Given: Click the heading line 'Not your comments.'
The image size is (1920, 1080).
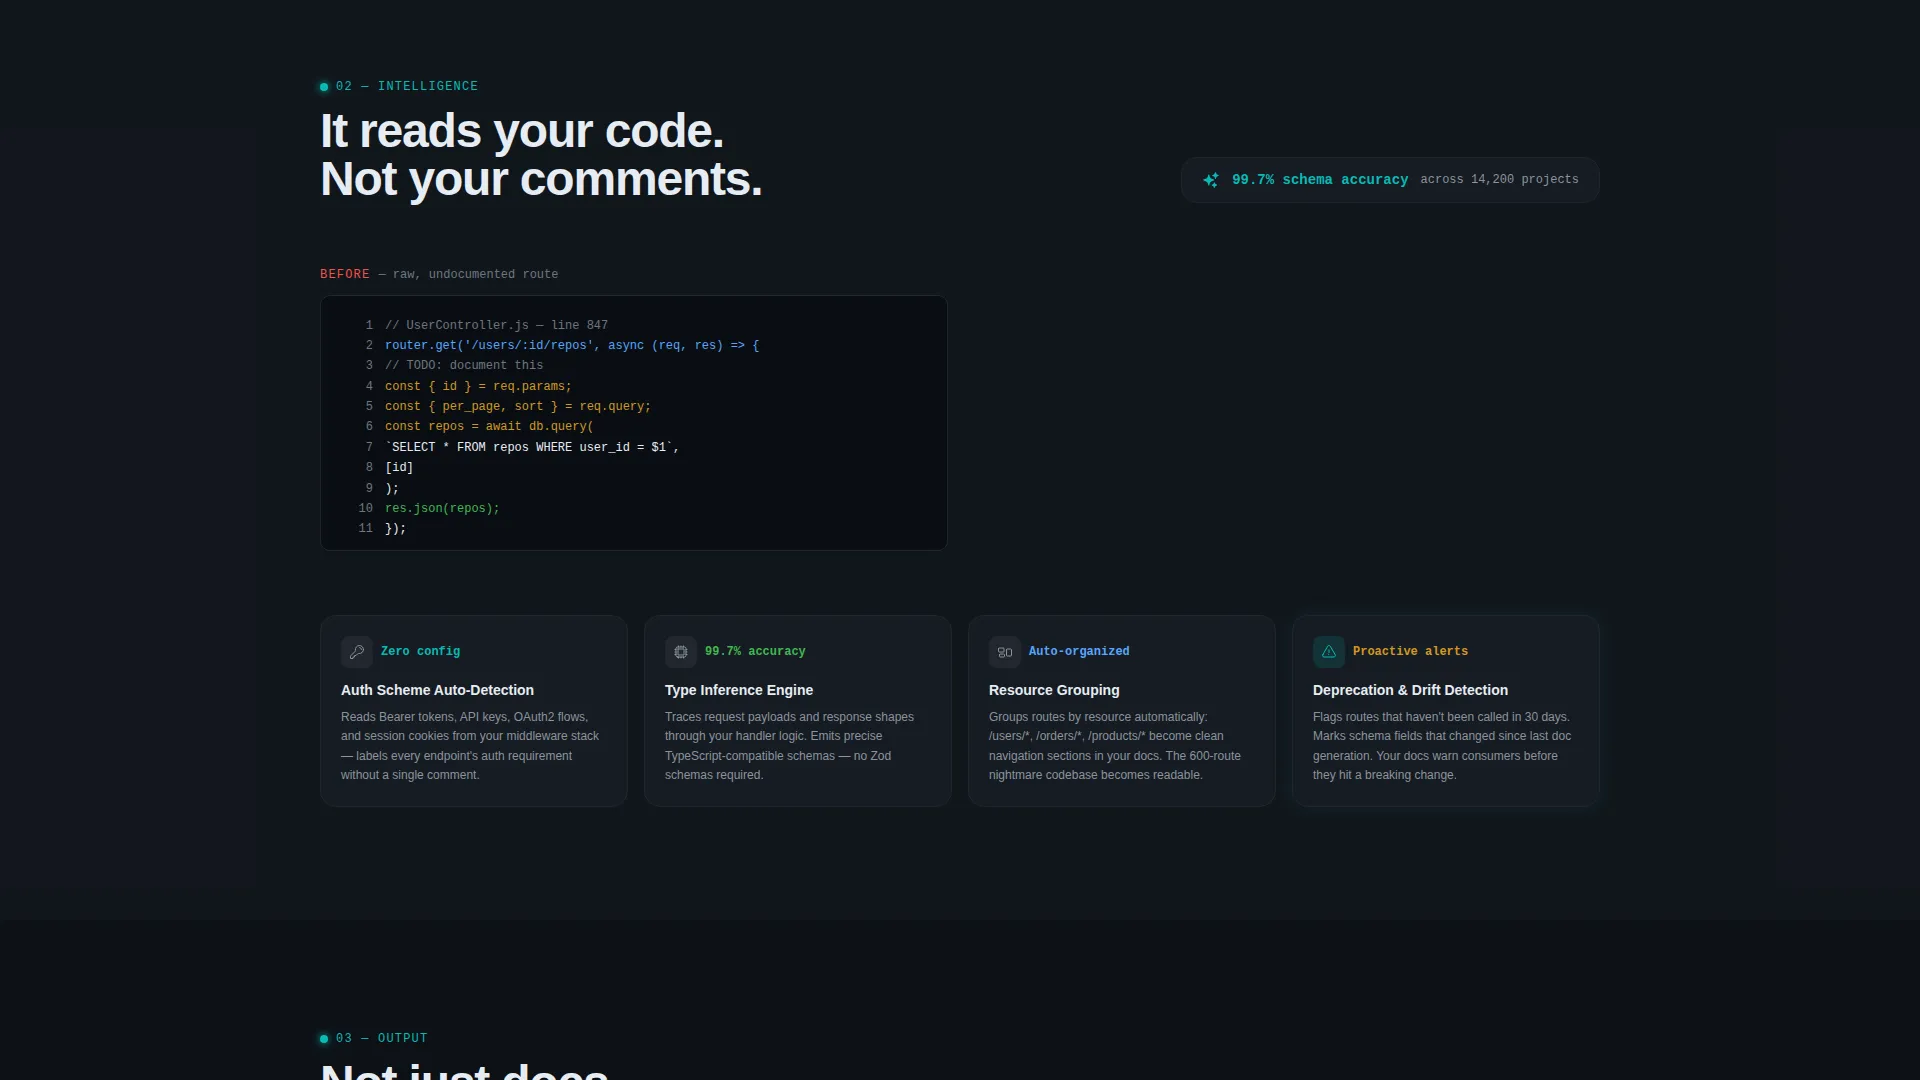Looking at the screenshot, I should click(541, 180).
